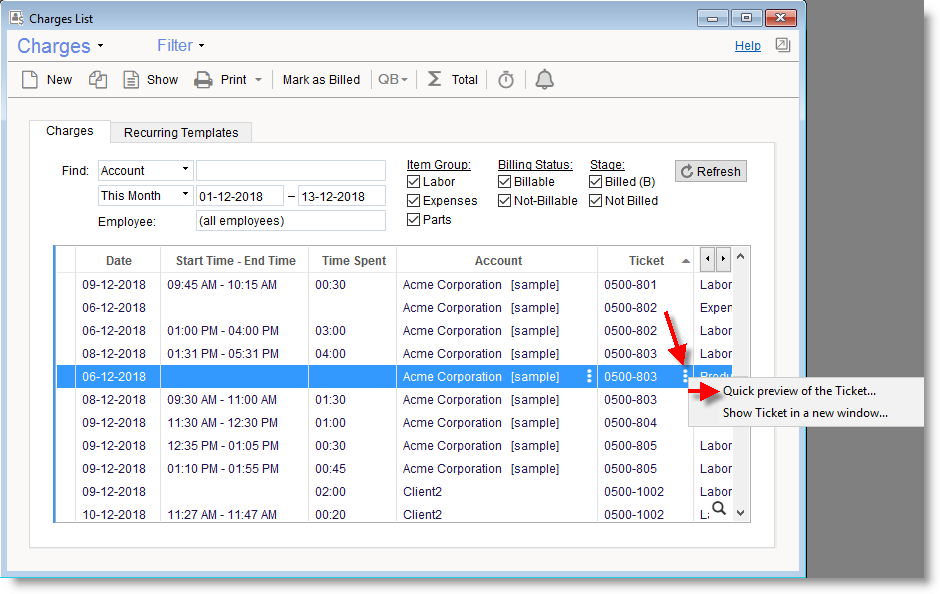Open the Account find field dropdown
The height and width of the screenshot is (594, 940).
tap(186, 171)
